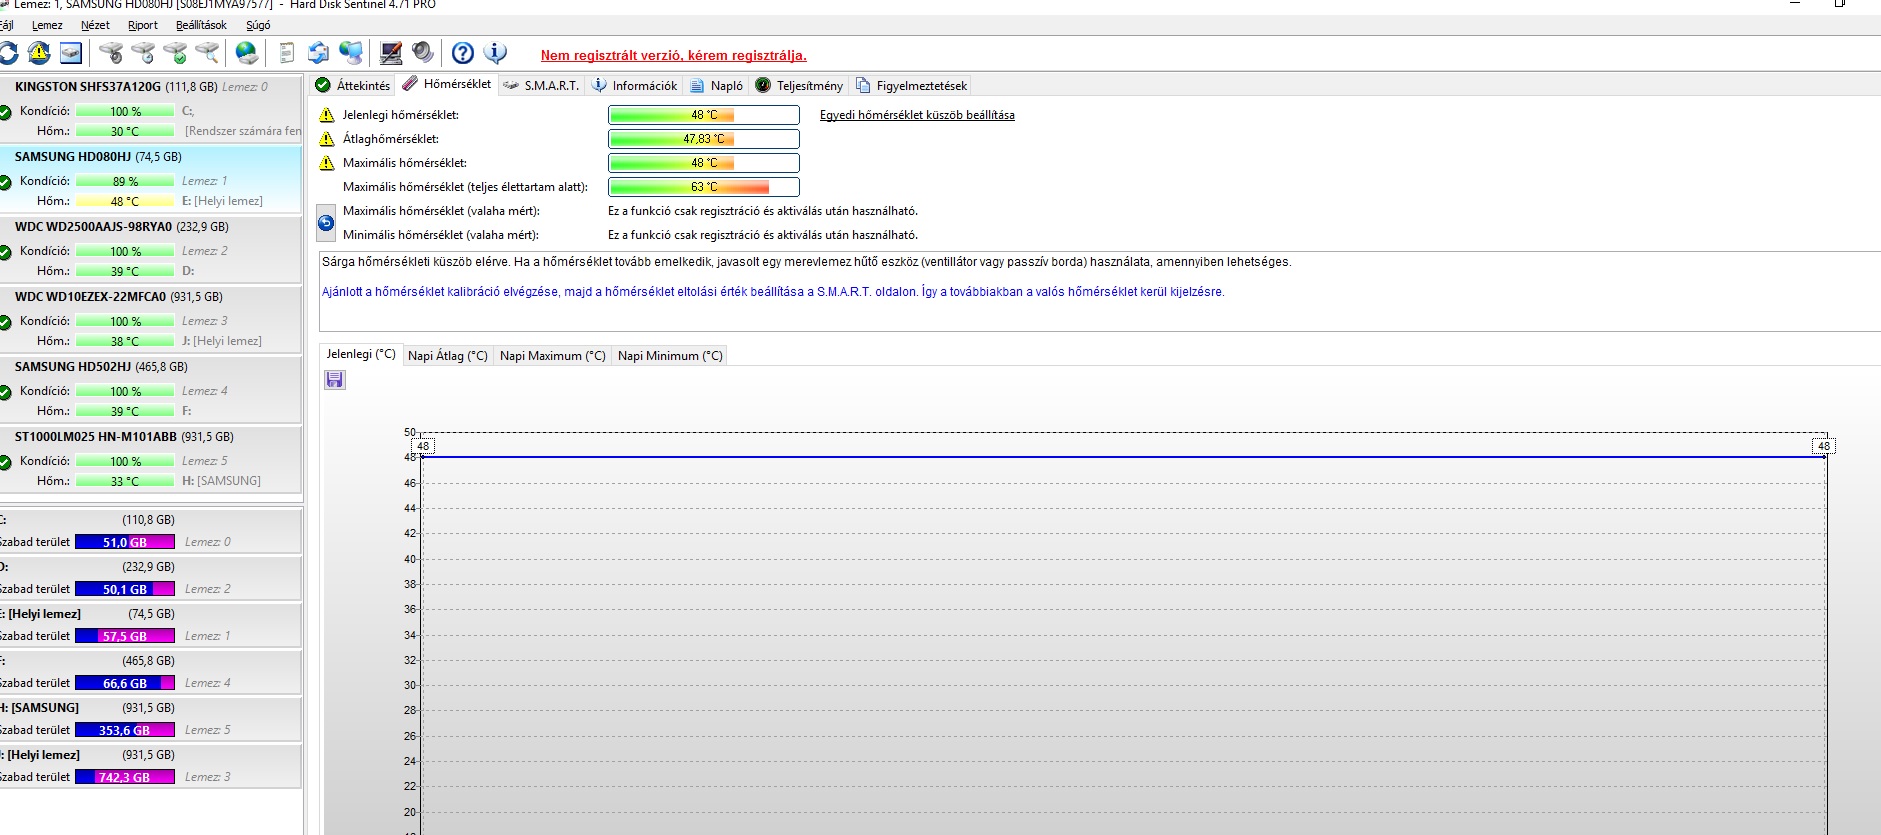Select the Hőmérséklet tab
1881x835 pixels.
click(x=447, y=84)
